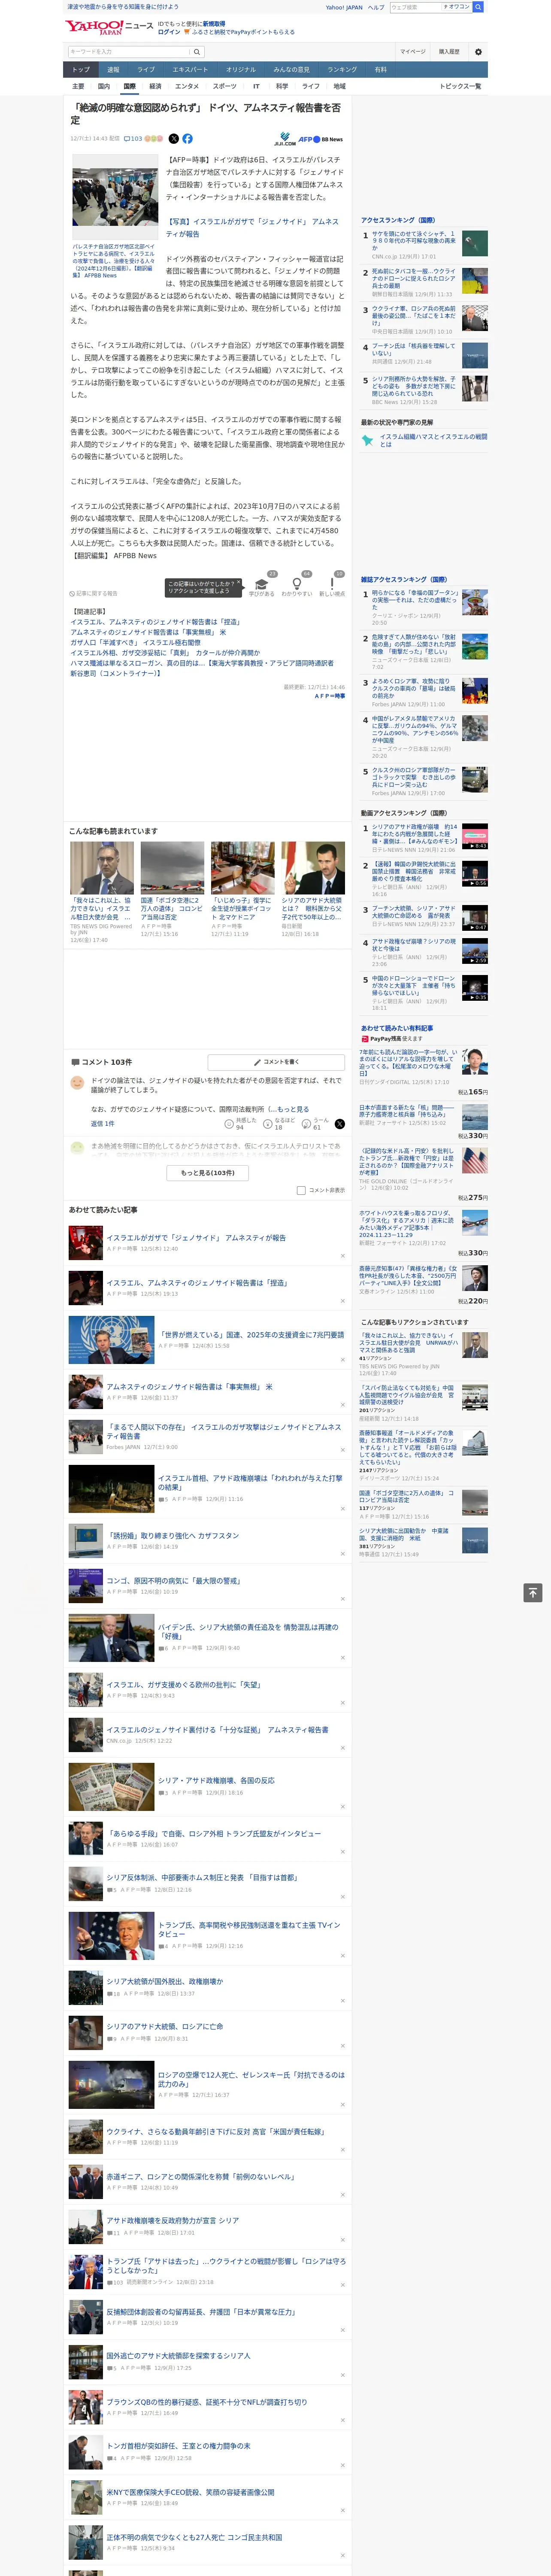This screenshot has width=551, height=2576.
Task: Click the web search input field
Action: pyautogui.click(x=415, y=7)
